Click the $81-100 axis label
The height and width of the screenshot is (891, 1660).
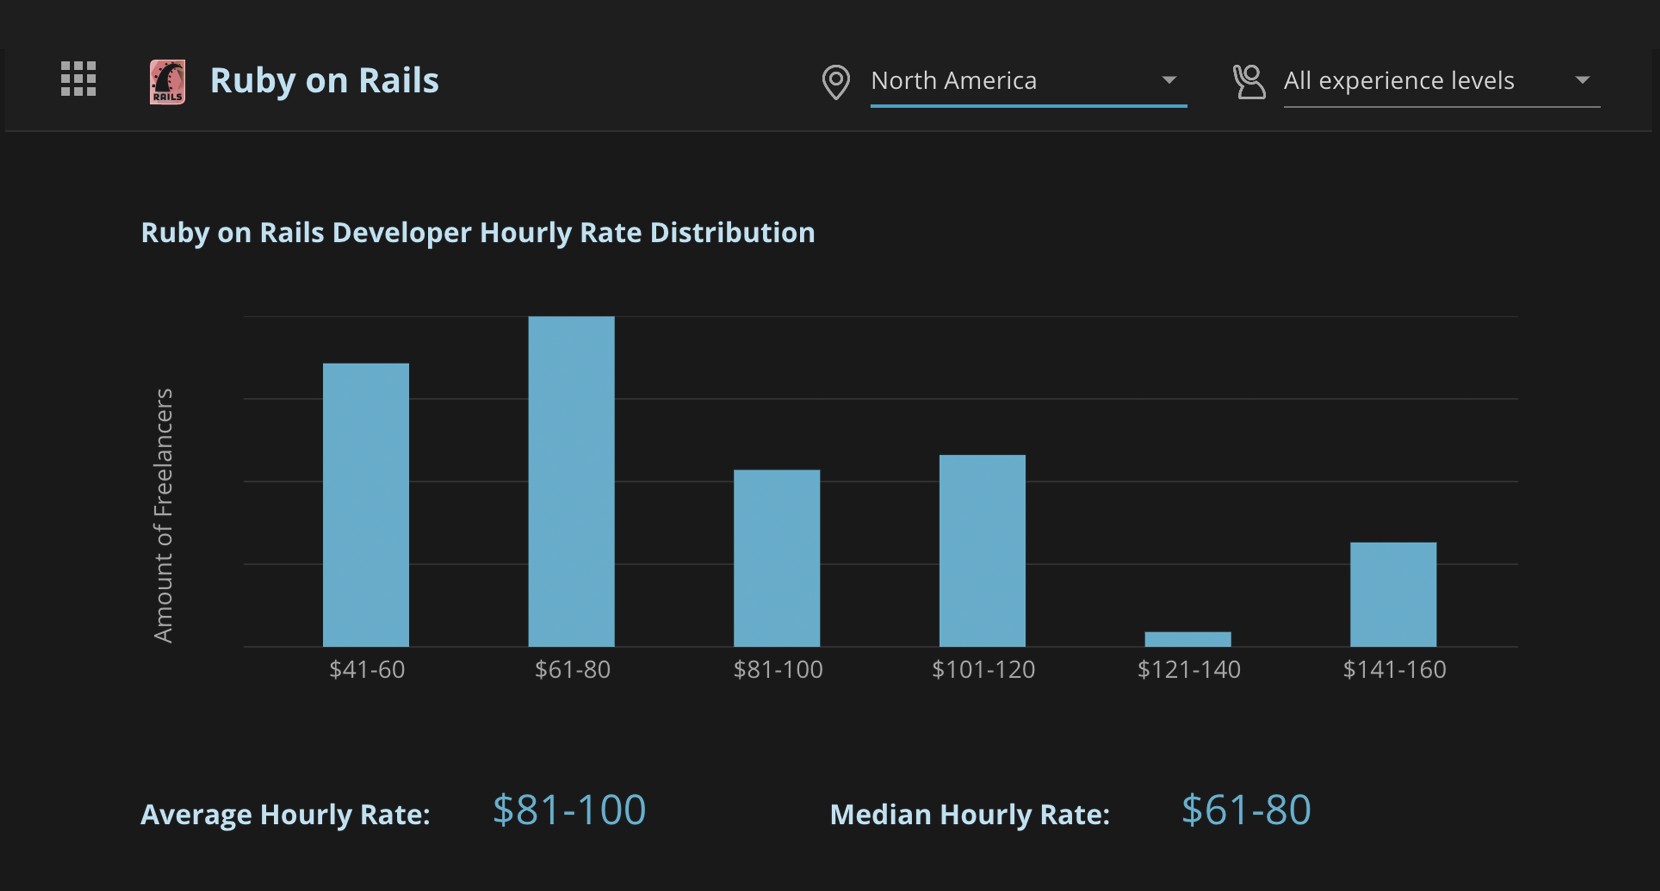click(778, 670)
